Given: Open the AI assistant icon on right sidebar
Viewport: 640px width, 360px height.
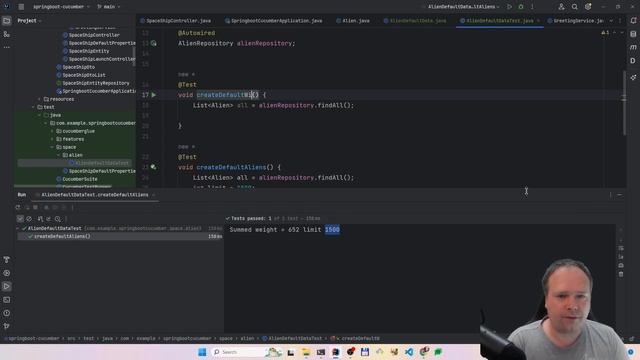Looking at the screenshot, I should point(633,77).
